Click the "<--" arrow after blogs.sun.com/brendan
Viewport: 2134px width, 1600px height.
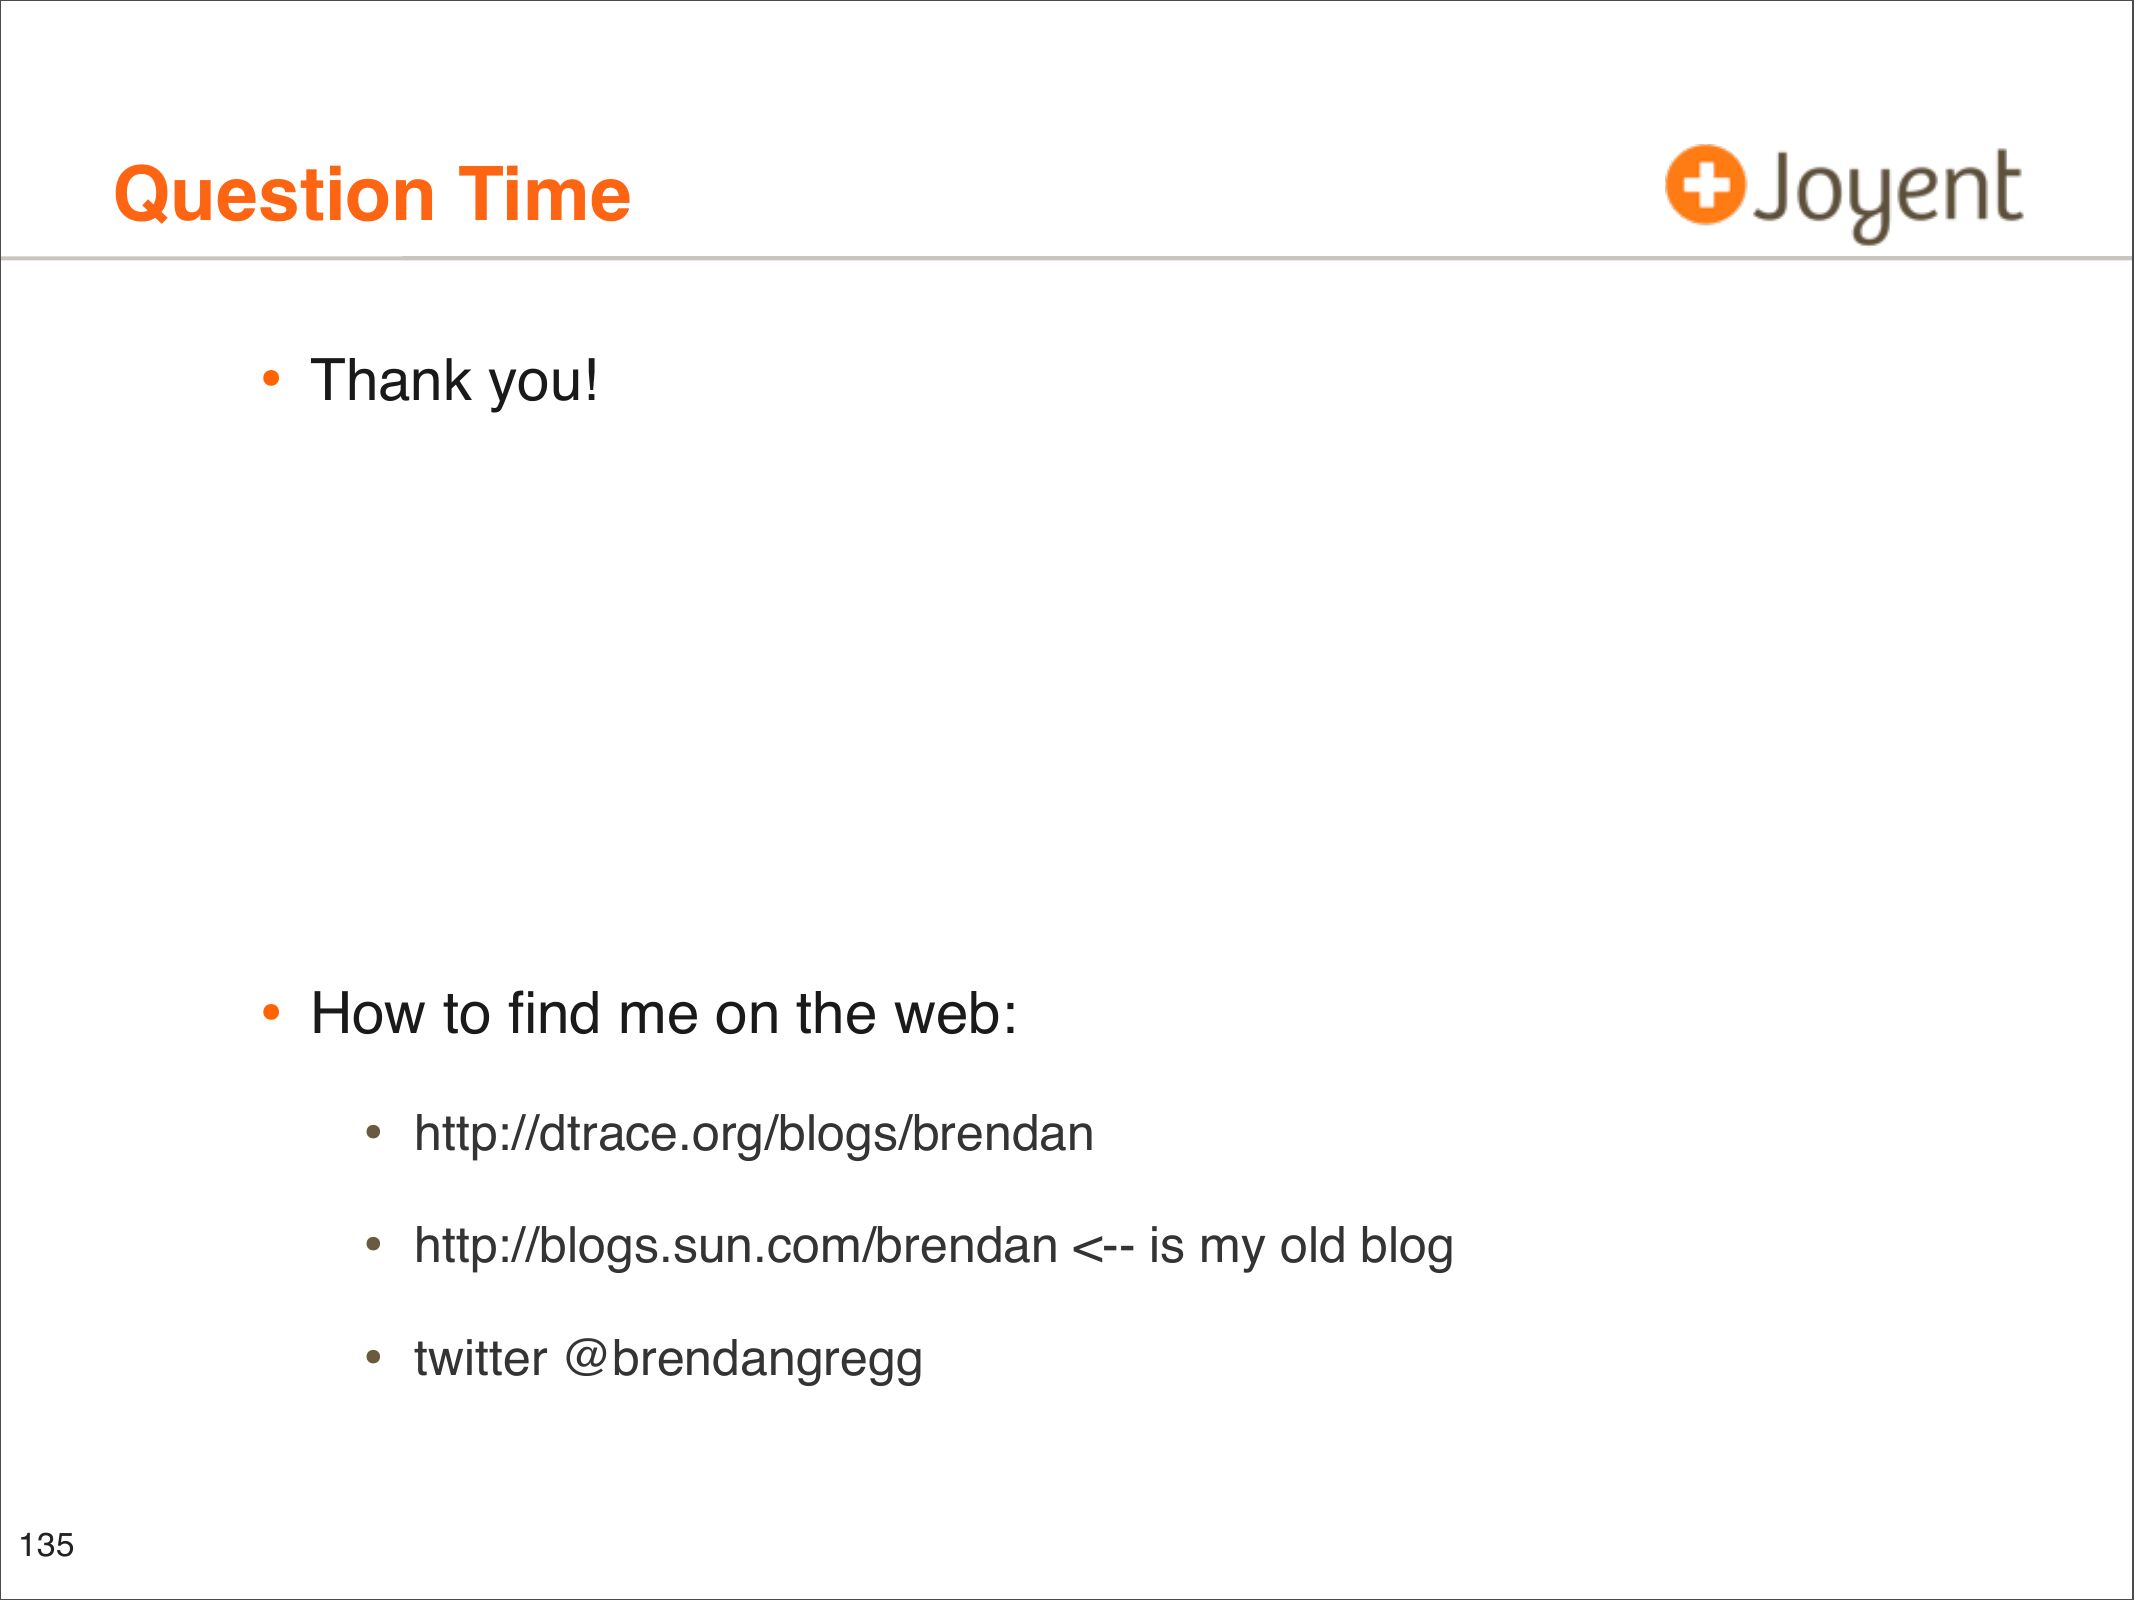click(x=1102, y=1248)
